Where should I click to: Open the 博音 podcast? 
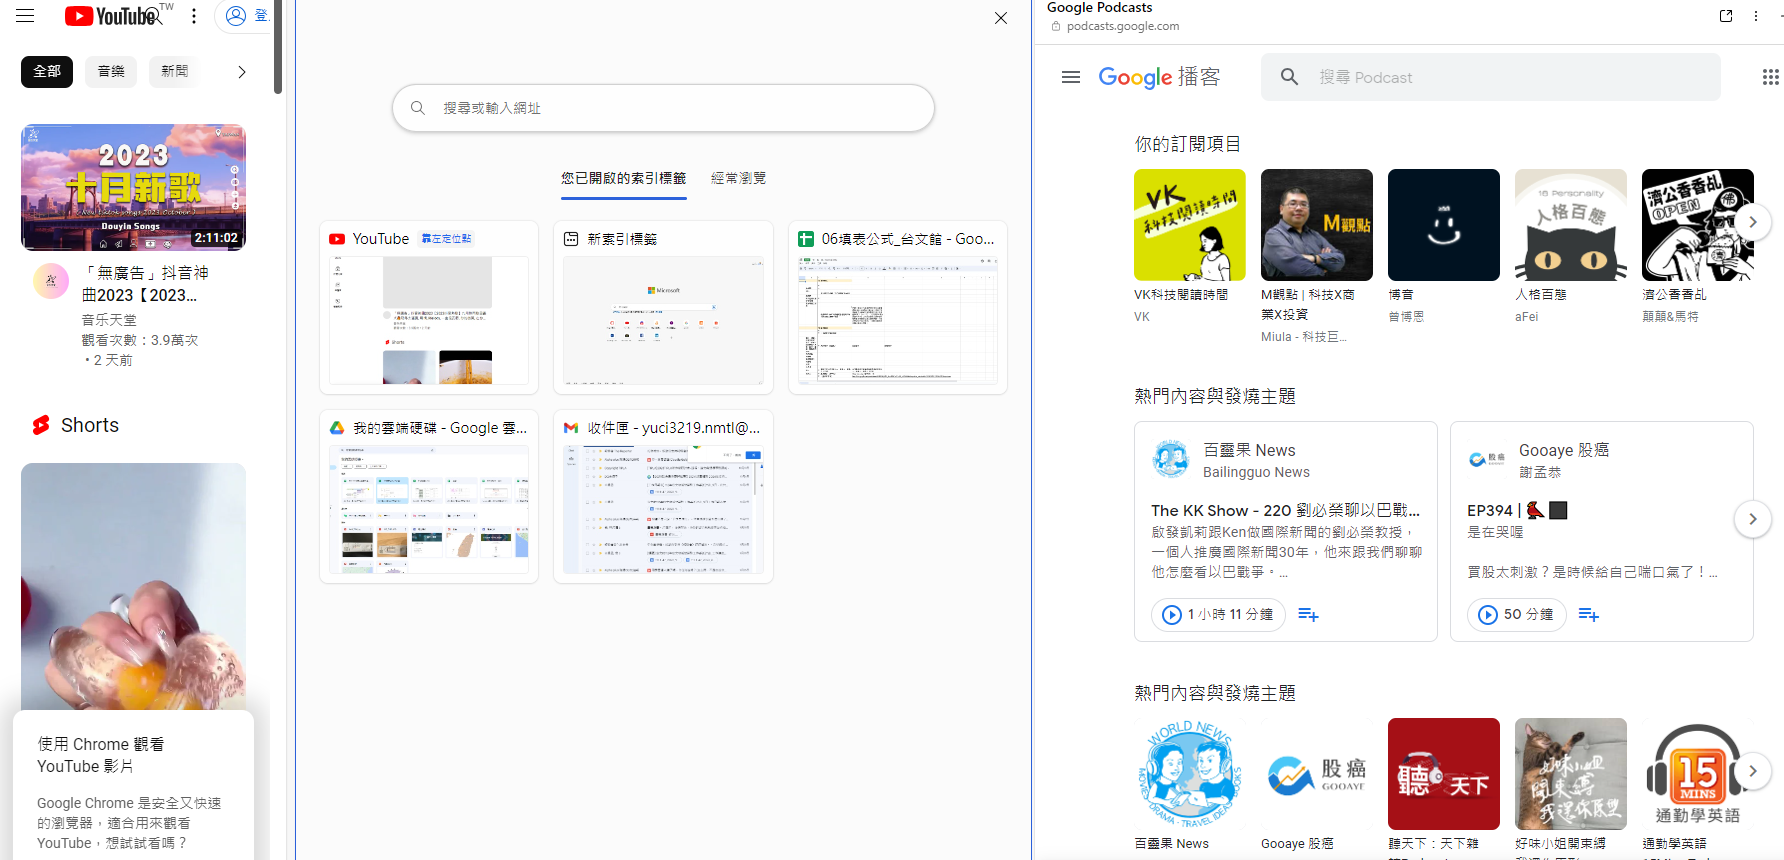click(x=1444, y=225)
